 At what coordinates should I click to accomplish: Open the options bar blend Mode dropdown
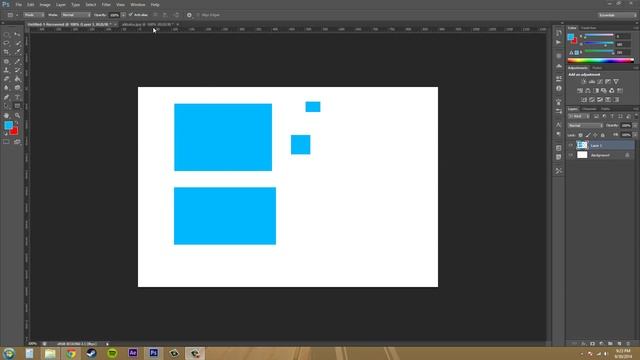pos(76,15)
